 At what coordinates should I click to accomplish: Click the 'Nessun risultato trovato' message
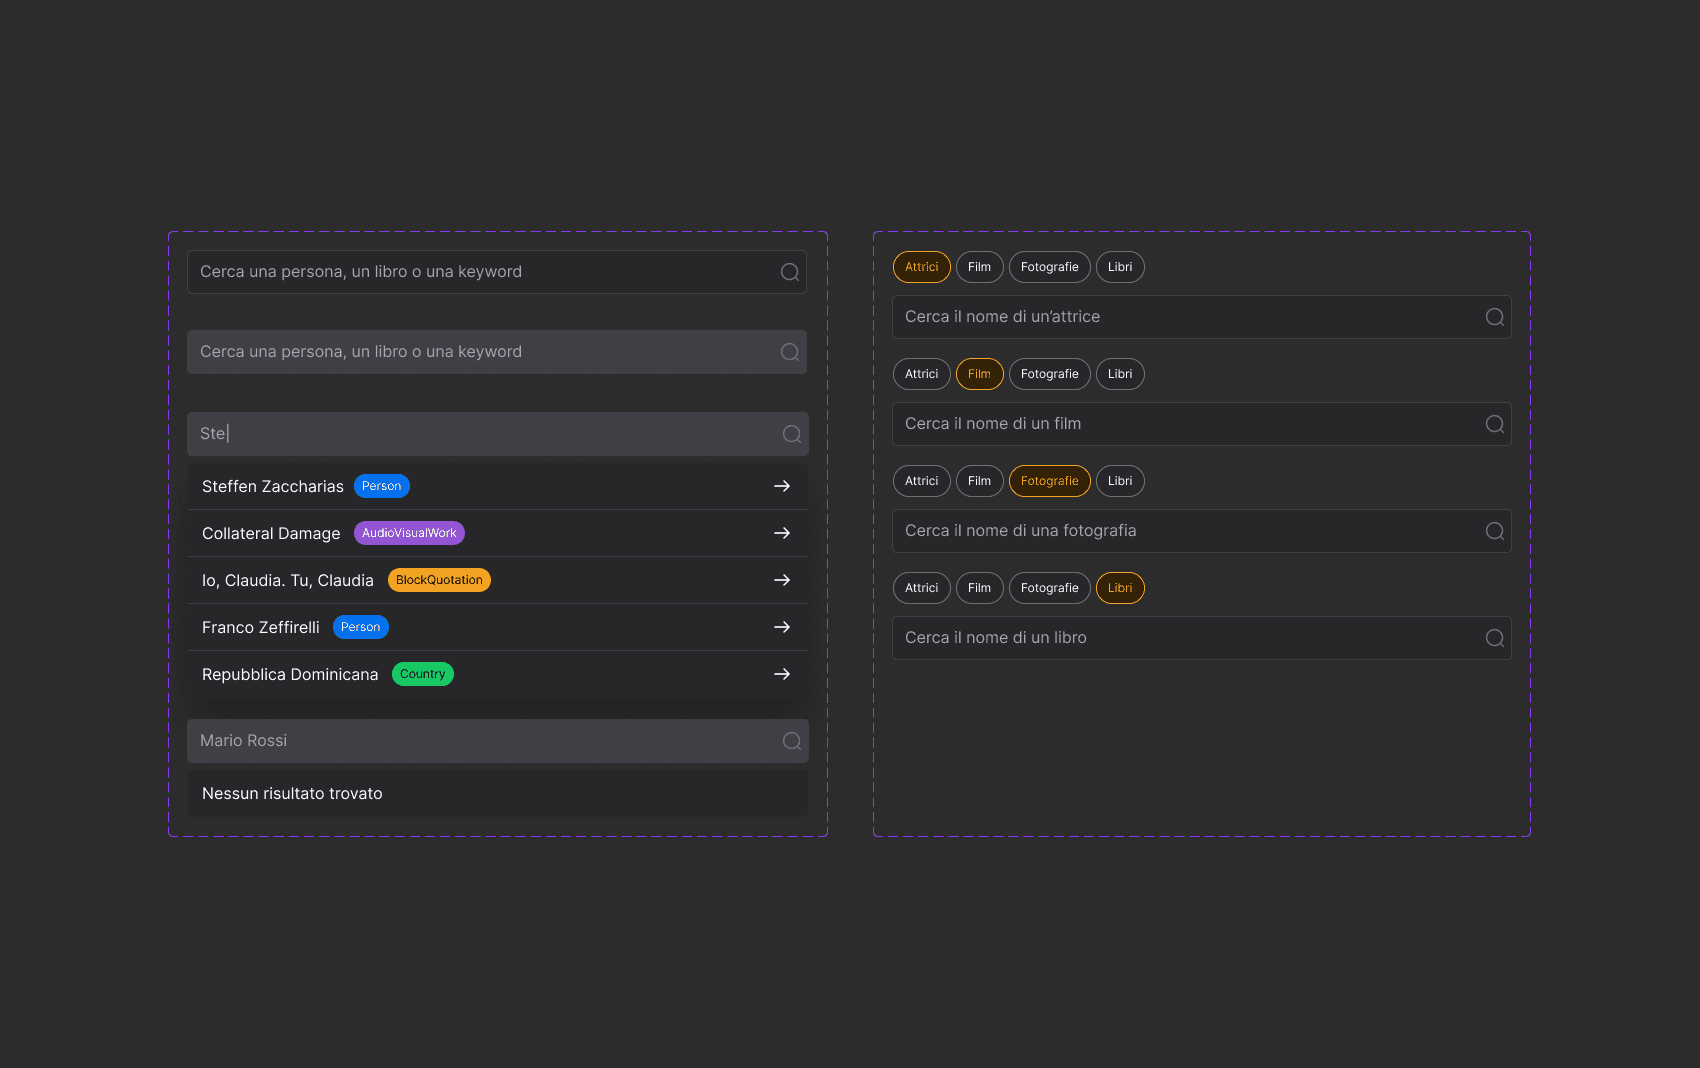coord(292,794)
